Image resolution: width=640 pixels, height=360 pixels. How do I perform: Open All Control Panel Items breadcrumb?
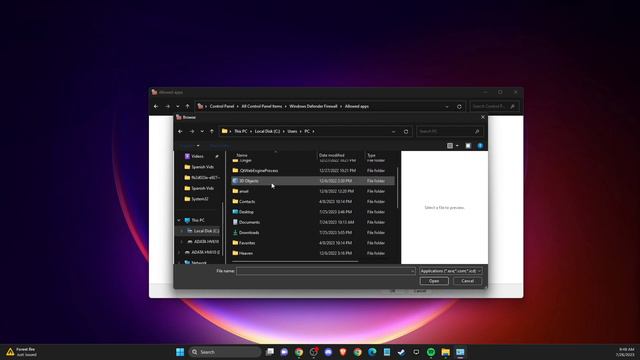(262, 107)
